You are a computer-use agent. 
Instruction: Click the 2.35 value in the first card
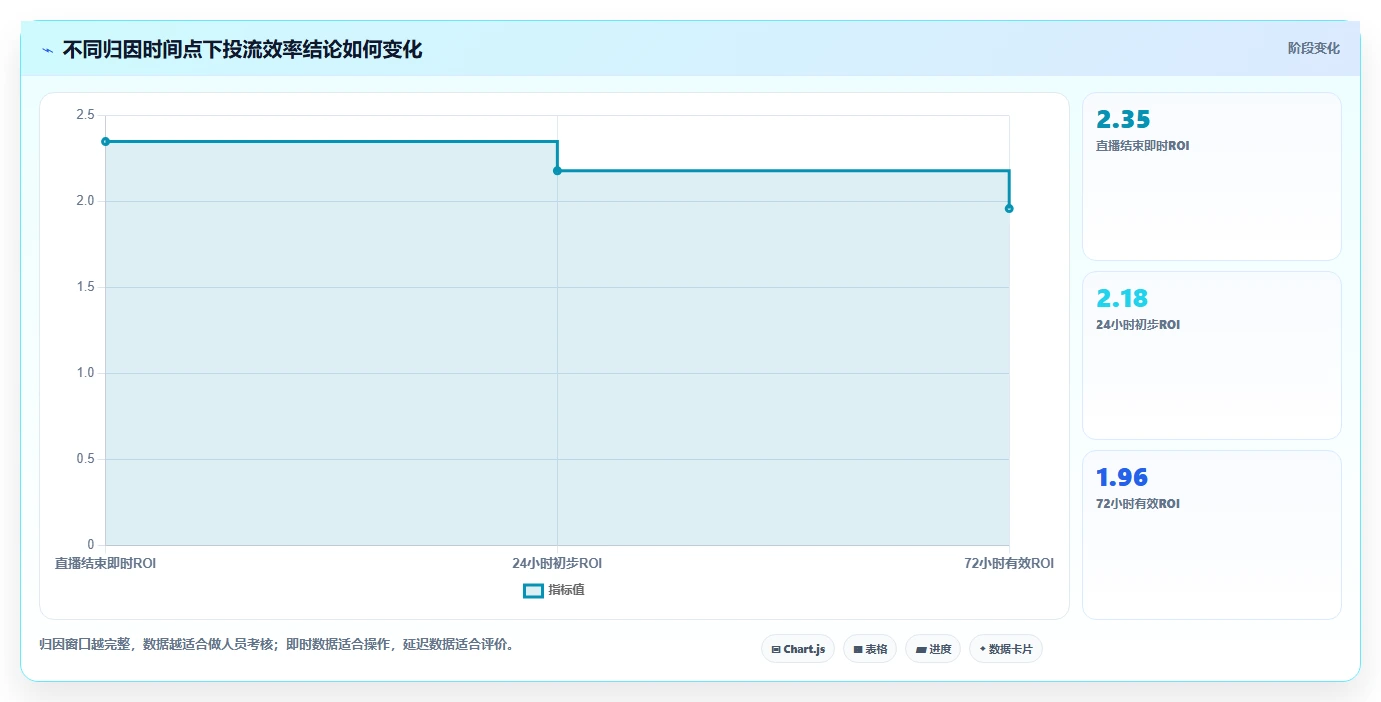point(1123,120)
